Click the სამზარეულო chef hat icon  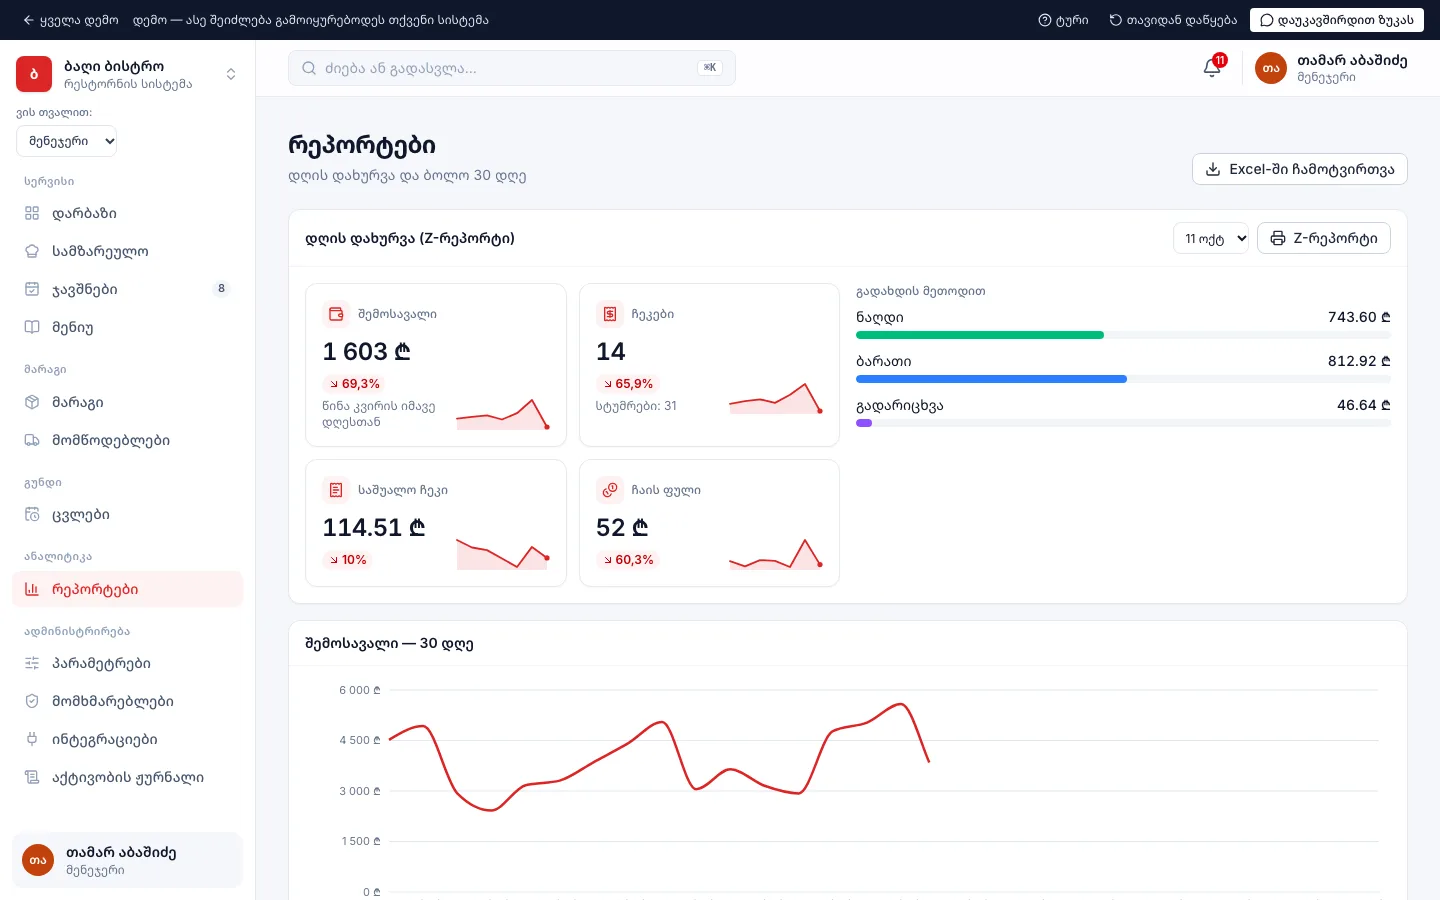(32, 251)
